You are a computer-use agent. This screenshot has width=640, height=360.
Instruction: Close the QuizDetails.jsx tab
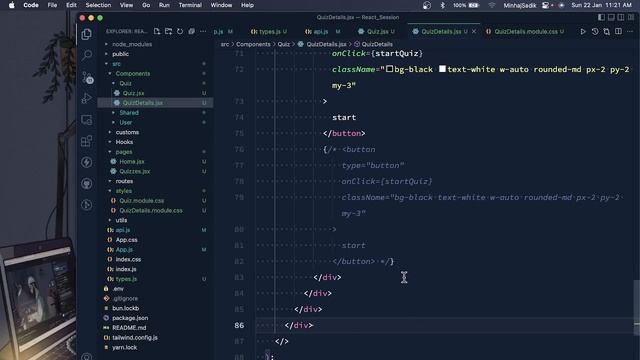tap(474, 31)
